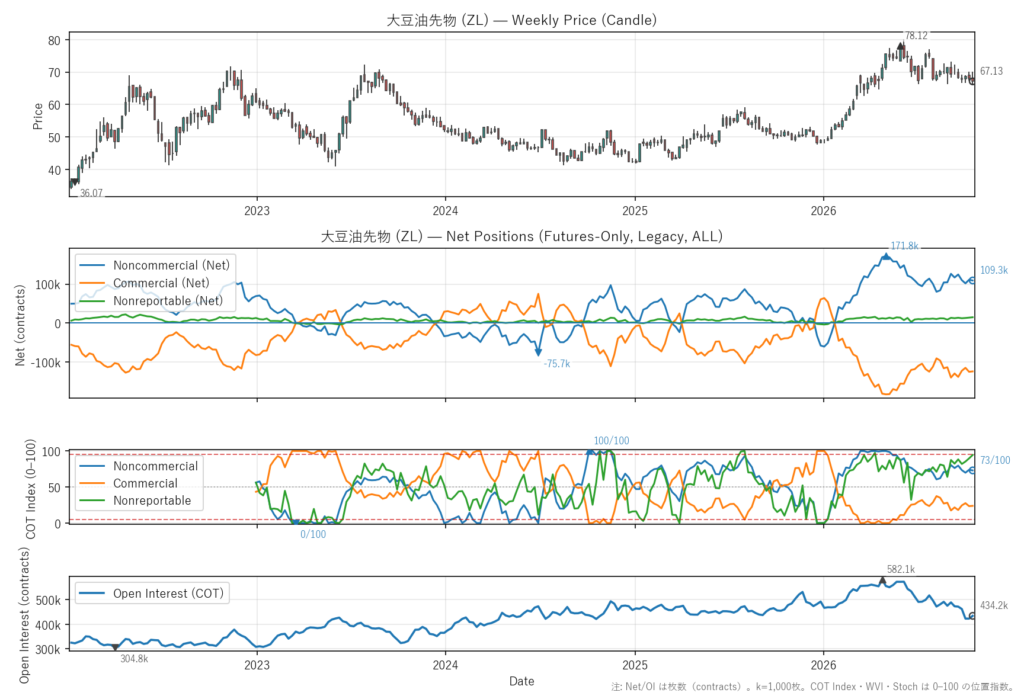Click the 109.3k latest net position circle

(972, 280)
